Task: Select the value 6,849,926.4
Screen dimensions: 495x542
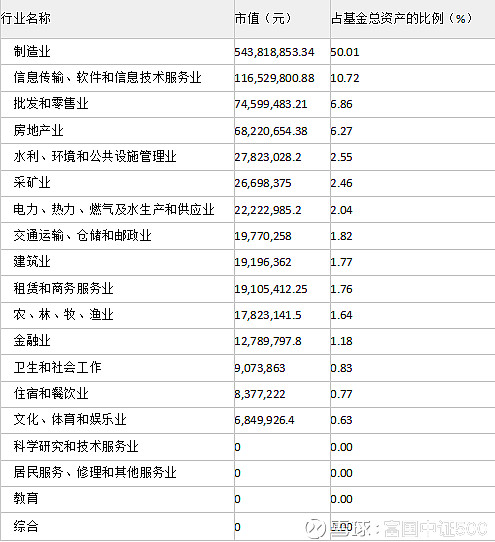Action: click(x=264, y=420)
